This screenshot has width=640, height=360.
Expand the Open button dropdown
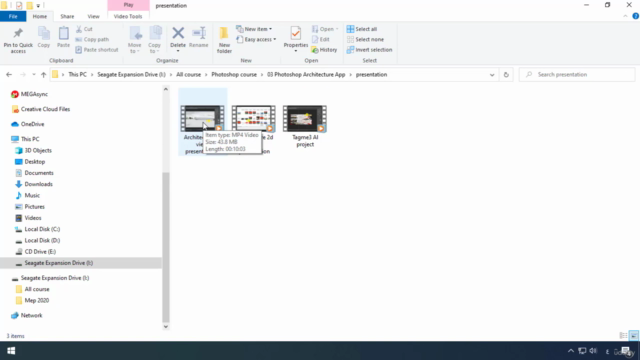click(337, 29)
